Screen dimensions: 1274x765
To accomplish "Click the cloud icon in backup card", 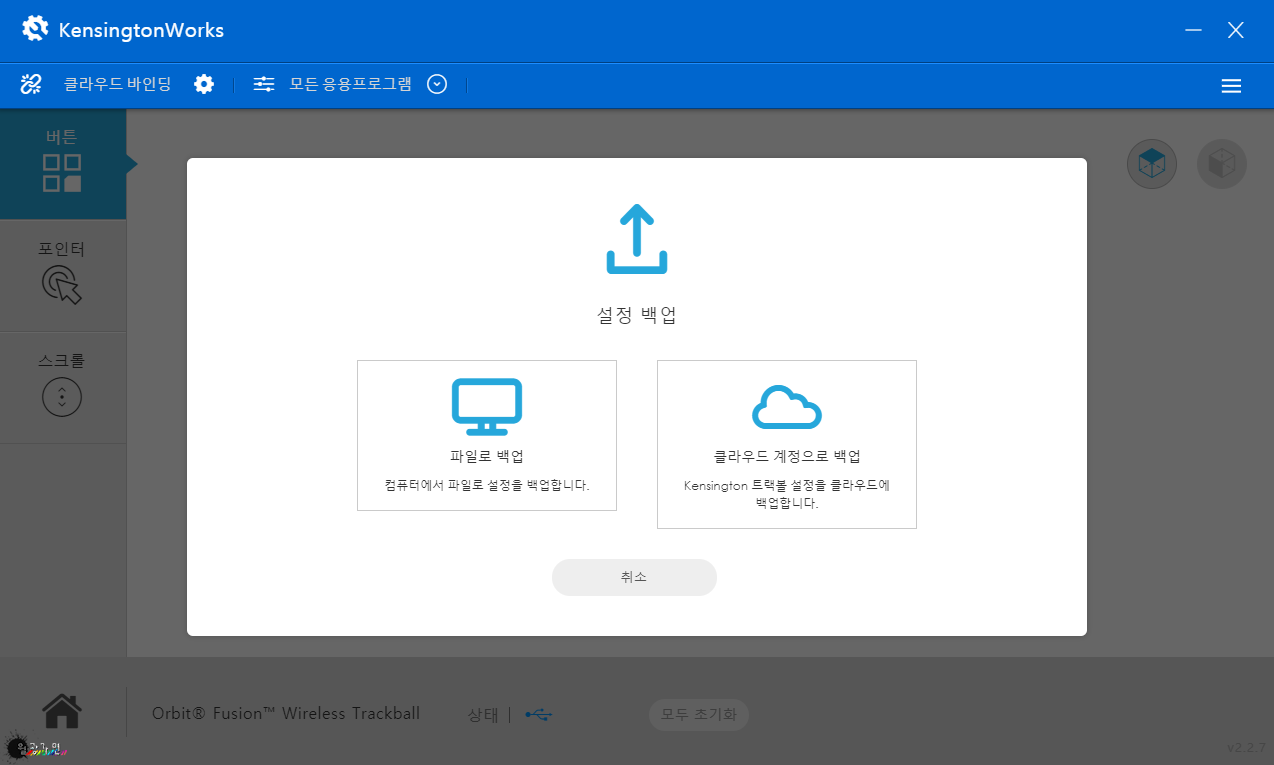I will (787, 407).
